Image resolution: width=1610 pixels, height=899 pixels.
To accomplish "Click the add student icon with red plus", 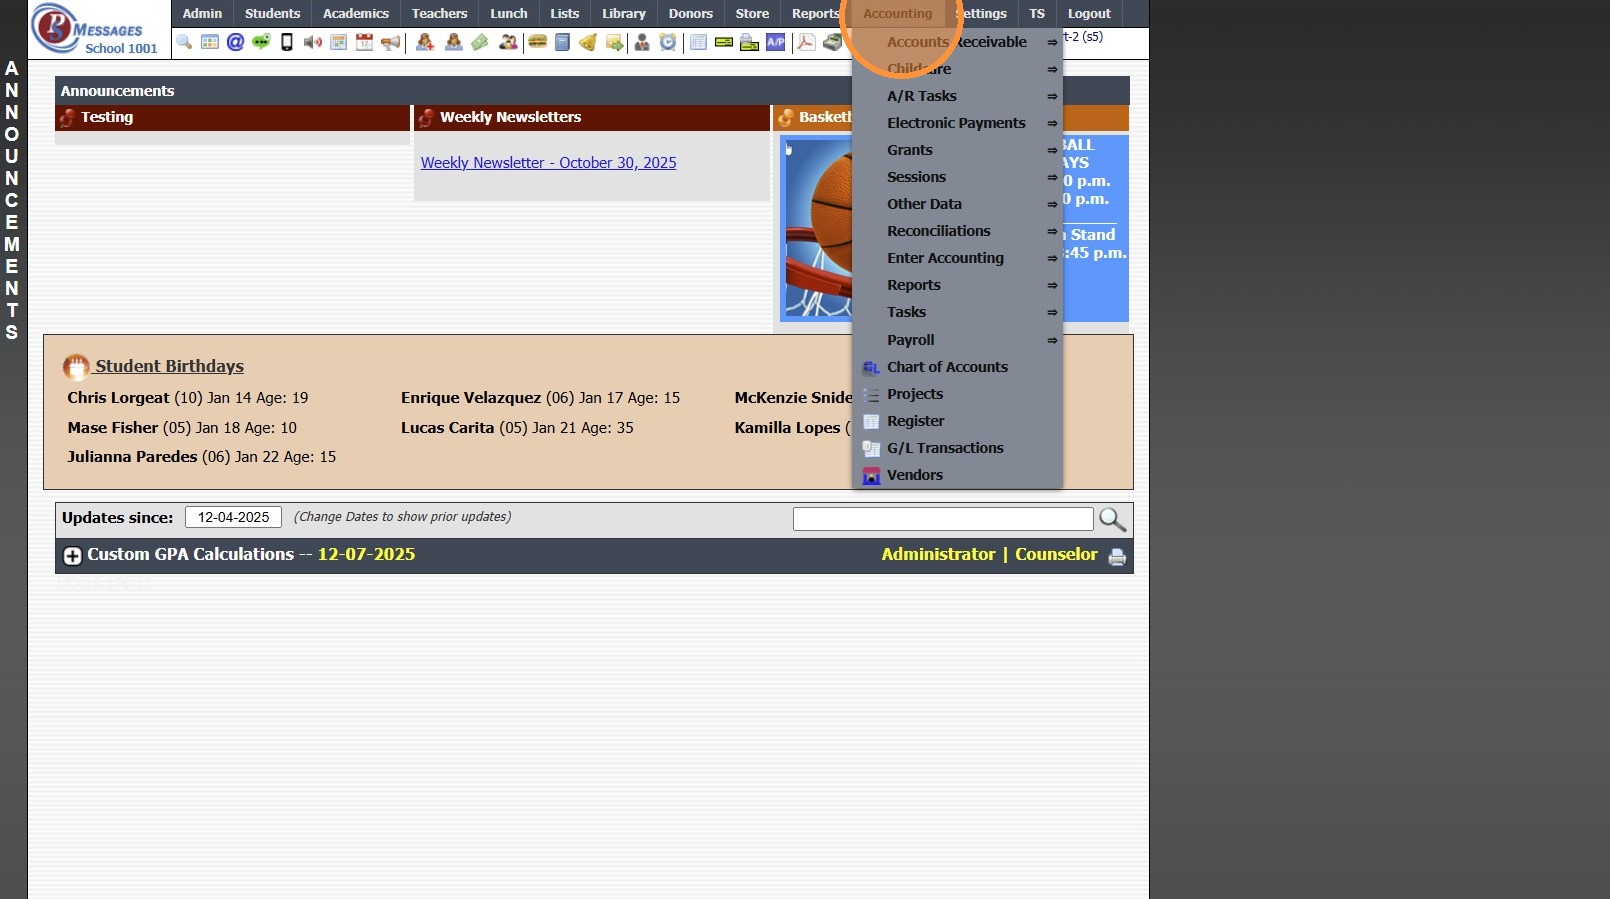I will coord(425,42).
